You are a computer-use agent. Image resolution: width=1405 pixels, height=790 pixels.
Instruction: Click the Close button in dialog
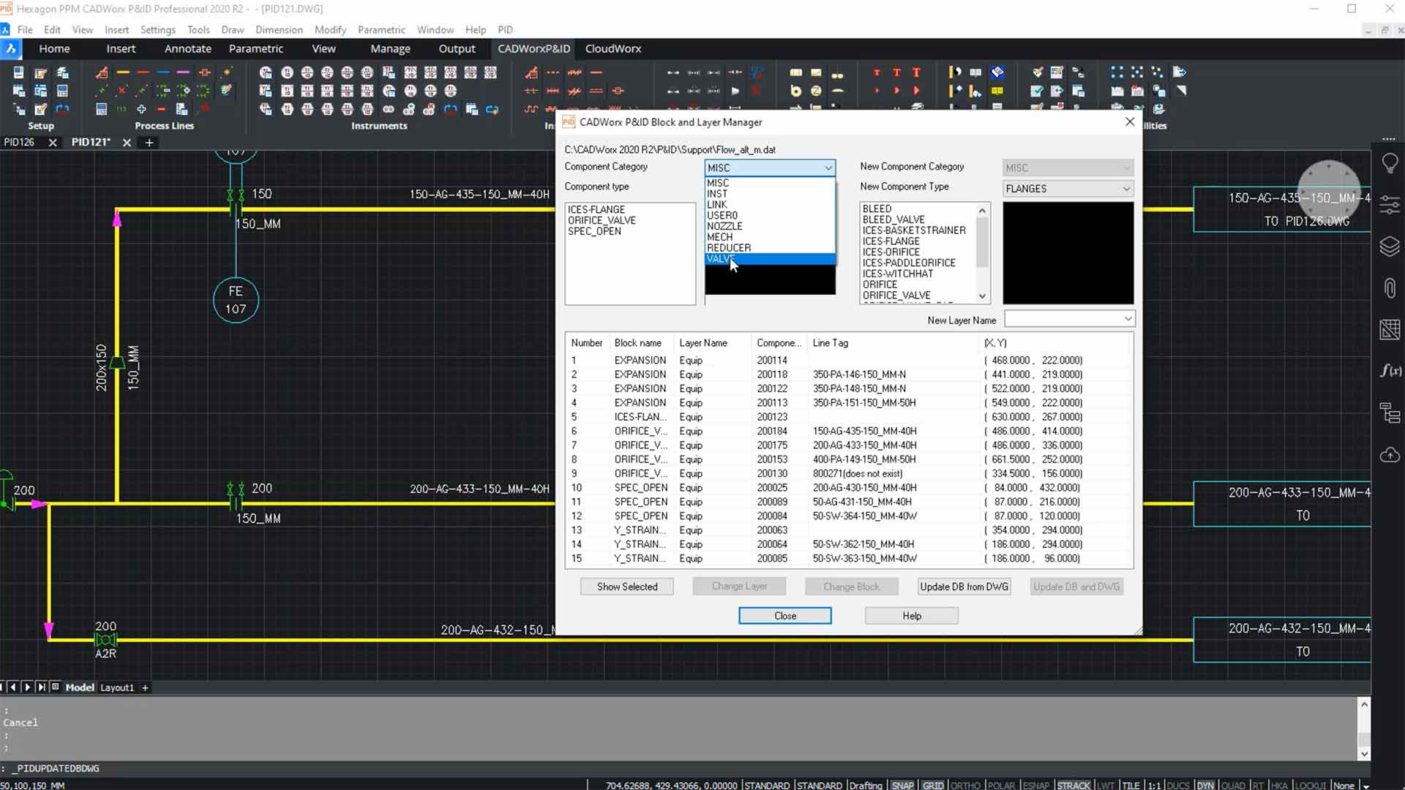(x=785, y=616)
